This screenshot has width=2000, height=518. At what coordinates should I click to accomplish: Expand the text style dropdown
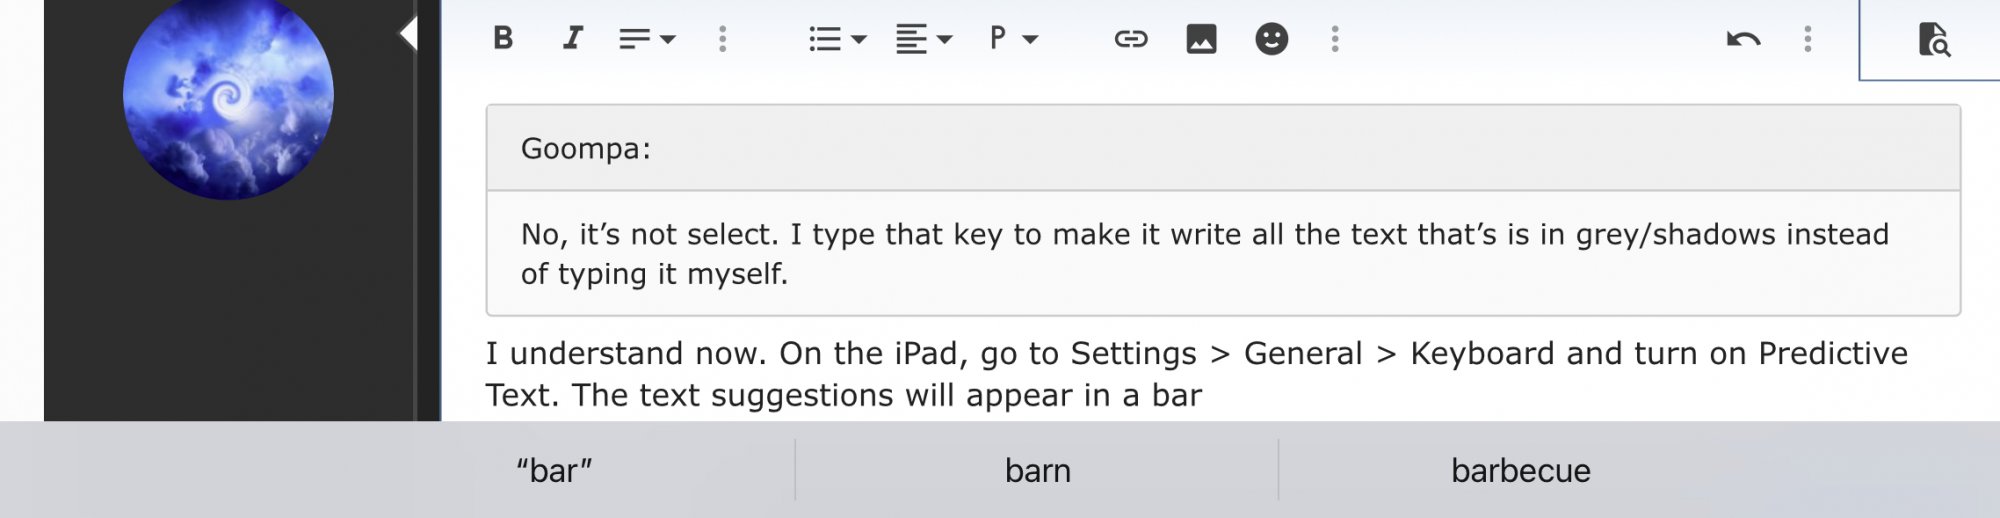tap(647, 39)
